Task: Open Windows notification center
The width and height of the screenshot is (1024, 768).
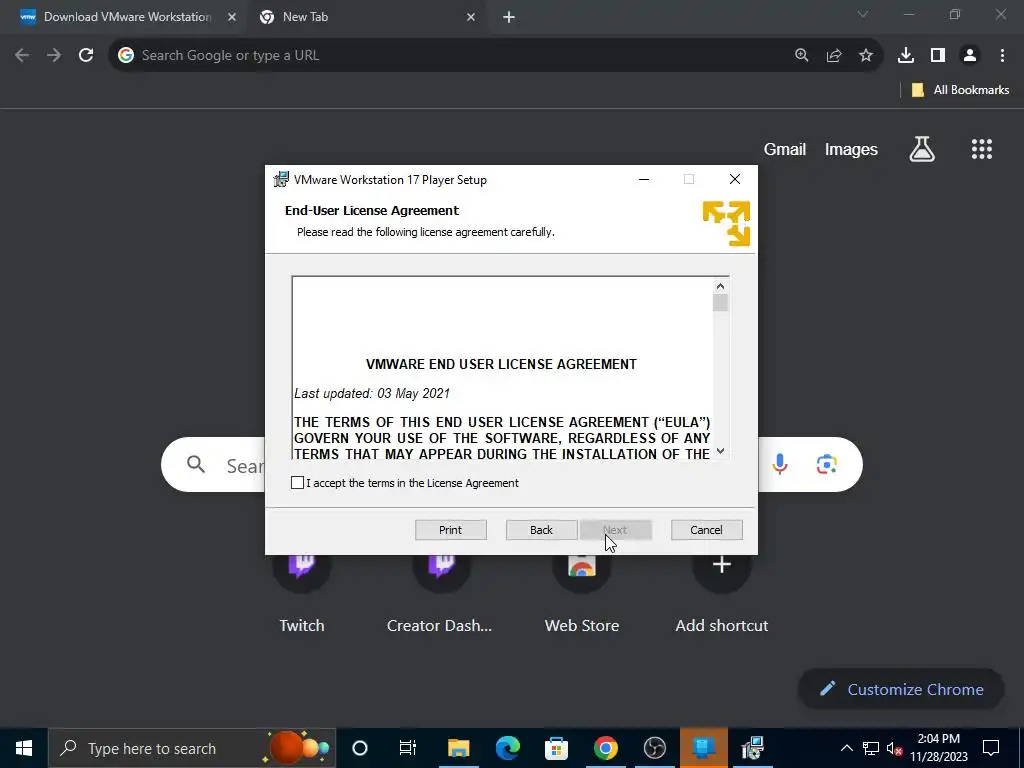Action: (991, 748)
